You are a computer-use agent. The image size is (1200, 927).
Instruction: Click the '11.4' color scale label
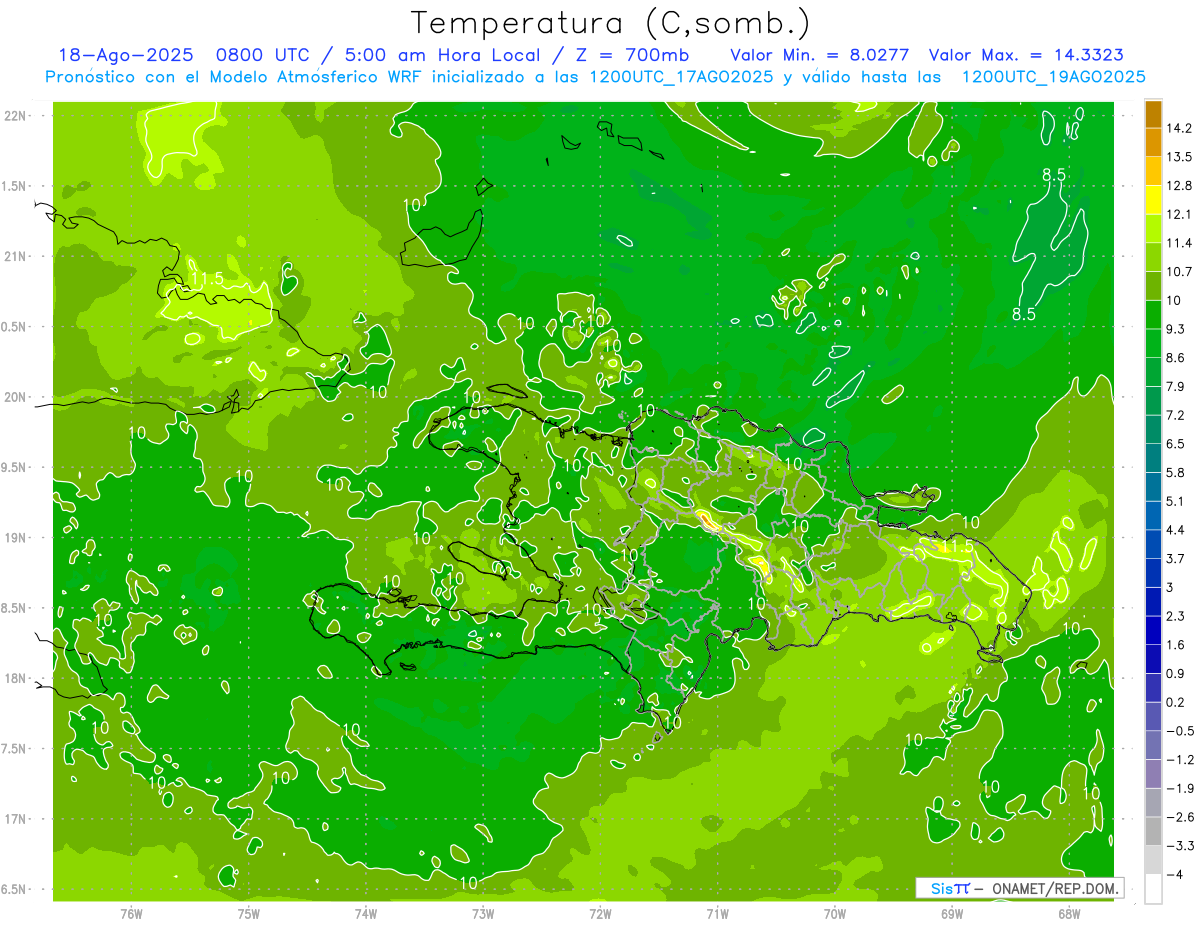pyautogui.click(x=1180, y=243)
